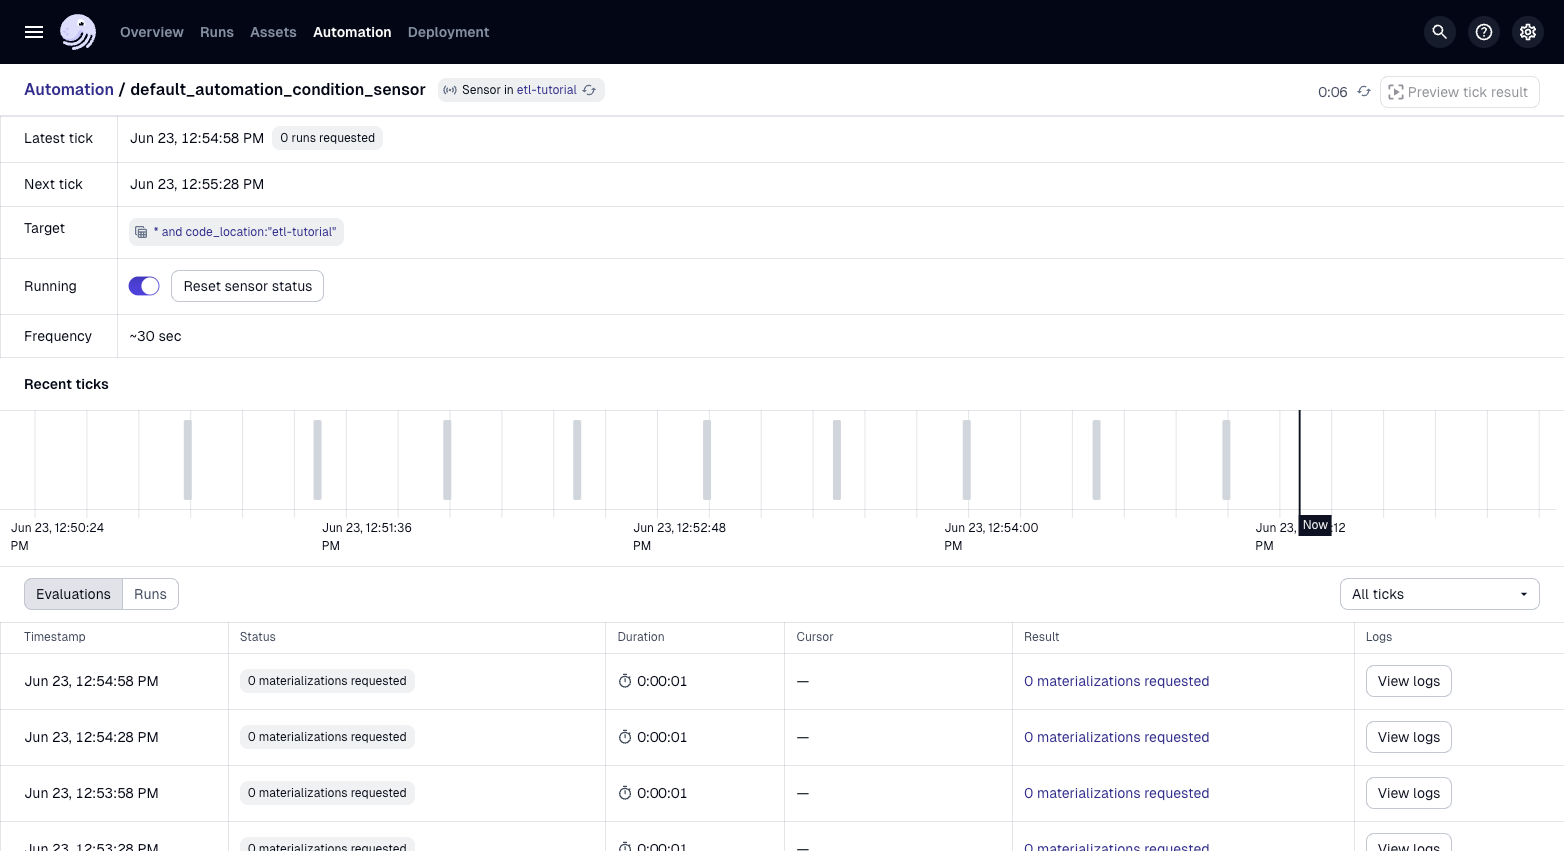Switch to the Runs tab
Image resolution: width=1564 pixels, height=851 pixels.
pyautogui.click(x=150, y=594)
